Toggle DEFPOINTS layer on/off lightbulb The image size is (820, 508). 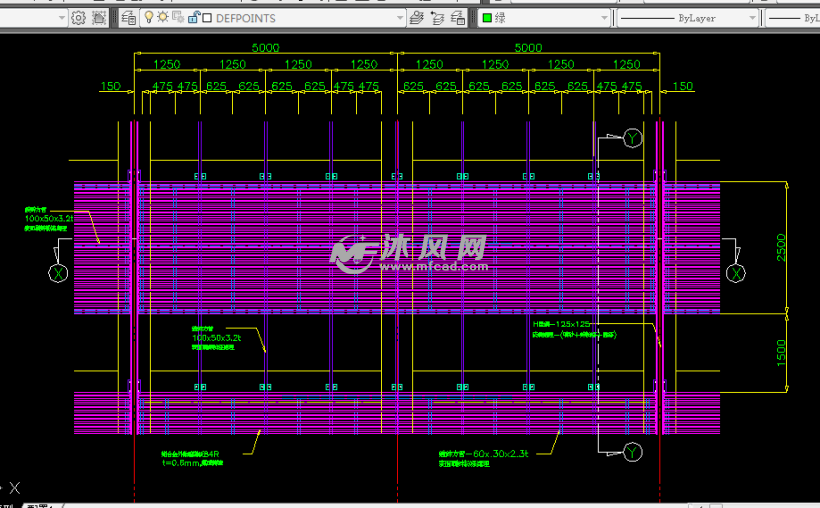[149, 18]
